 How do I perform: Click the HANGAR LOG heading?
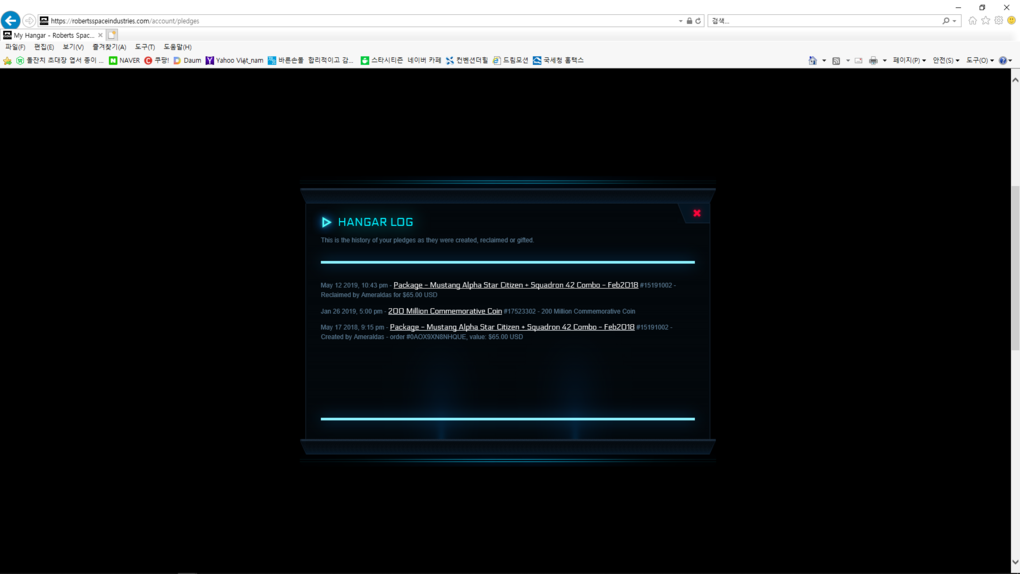[x=375, y=222]
